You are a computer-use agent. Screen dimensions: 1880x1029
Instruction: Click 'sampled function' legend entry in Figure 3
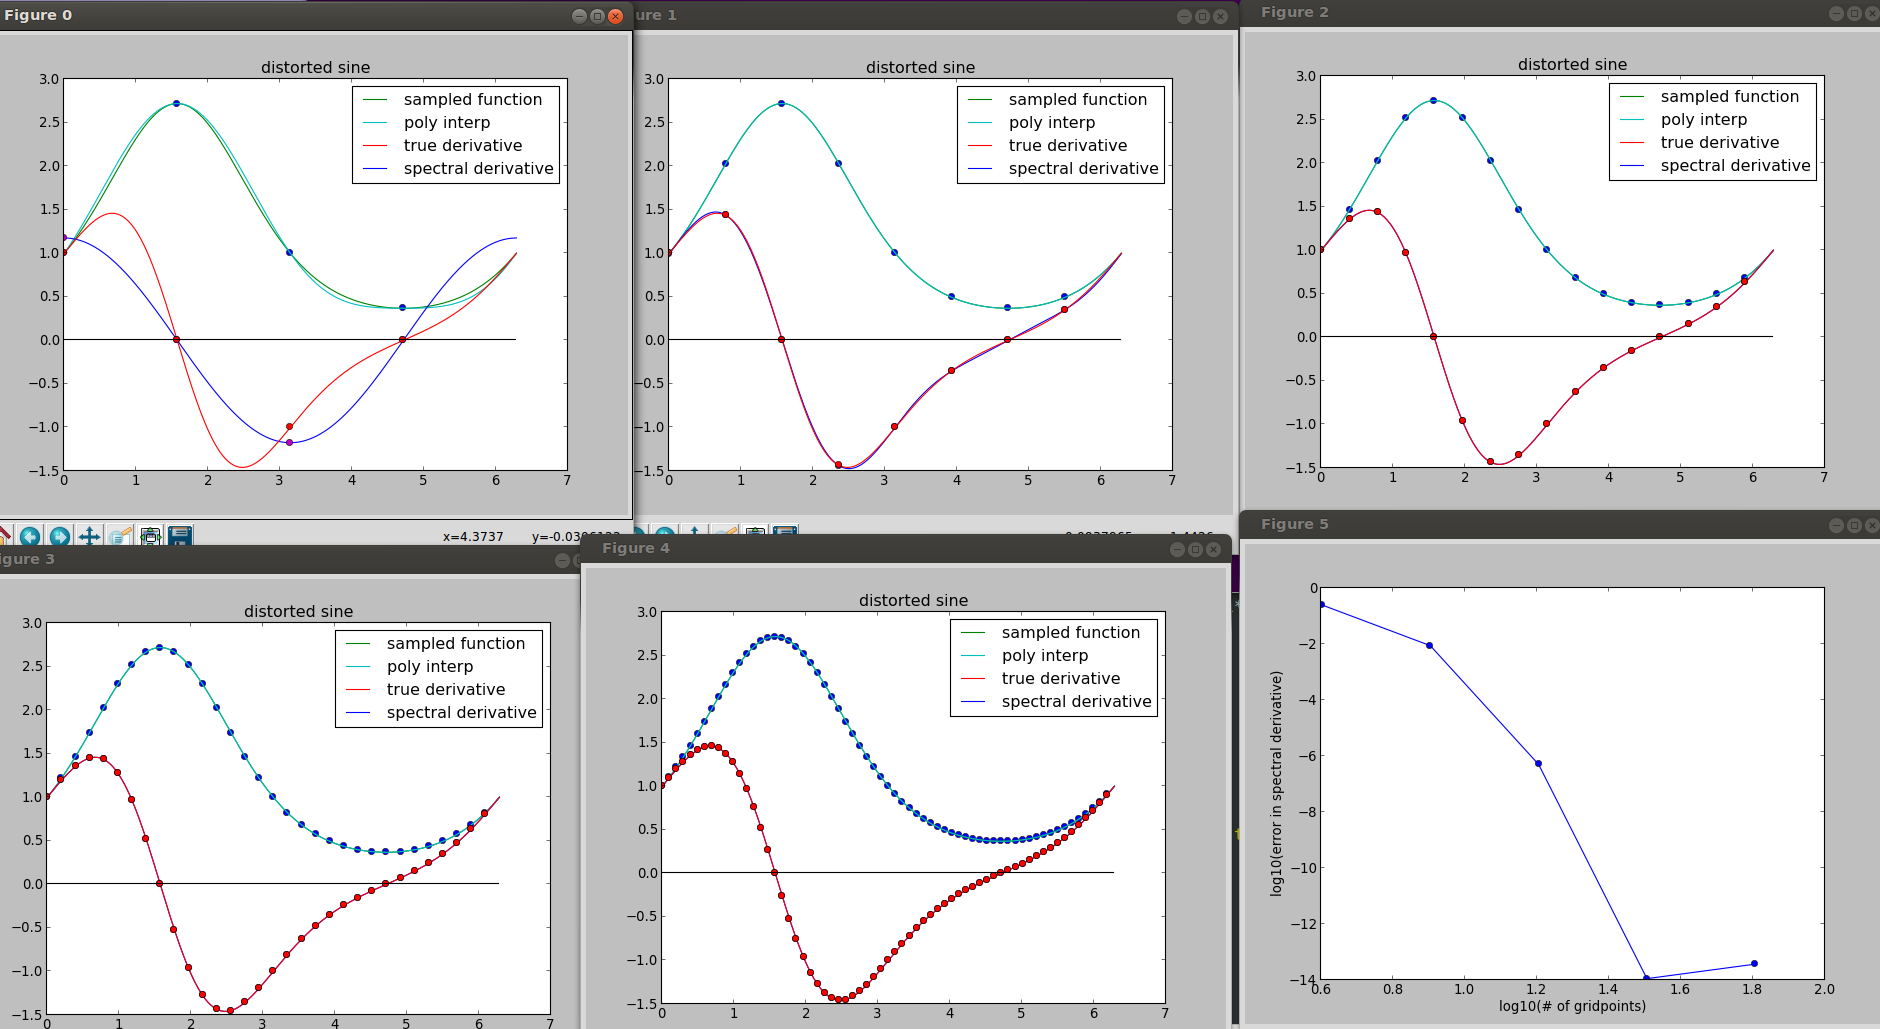pos(456,644)
